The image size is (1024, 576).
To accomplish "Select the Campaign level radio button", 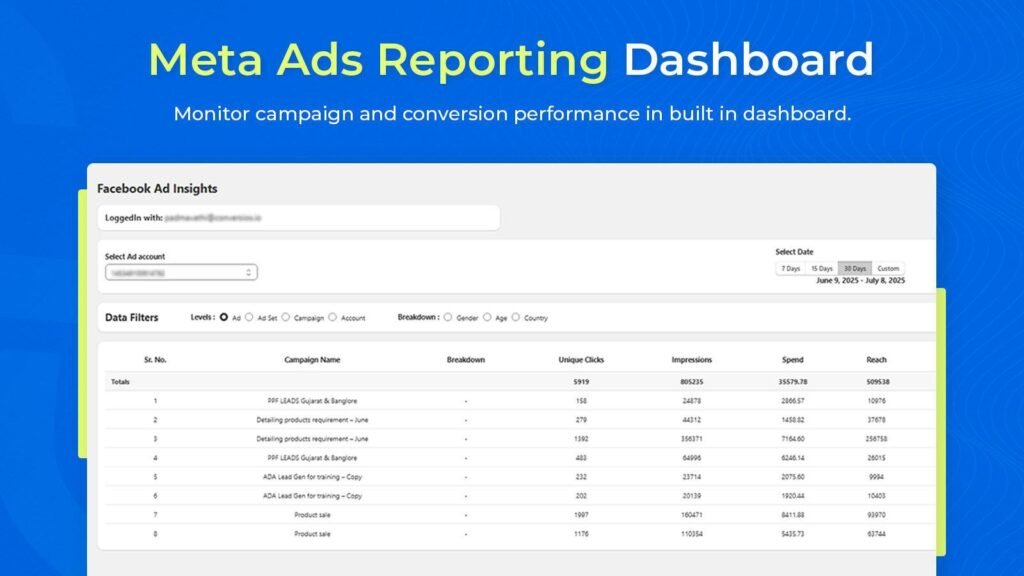I will tap(285, 317).
